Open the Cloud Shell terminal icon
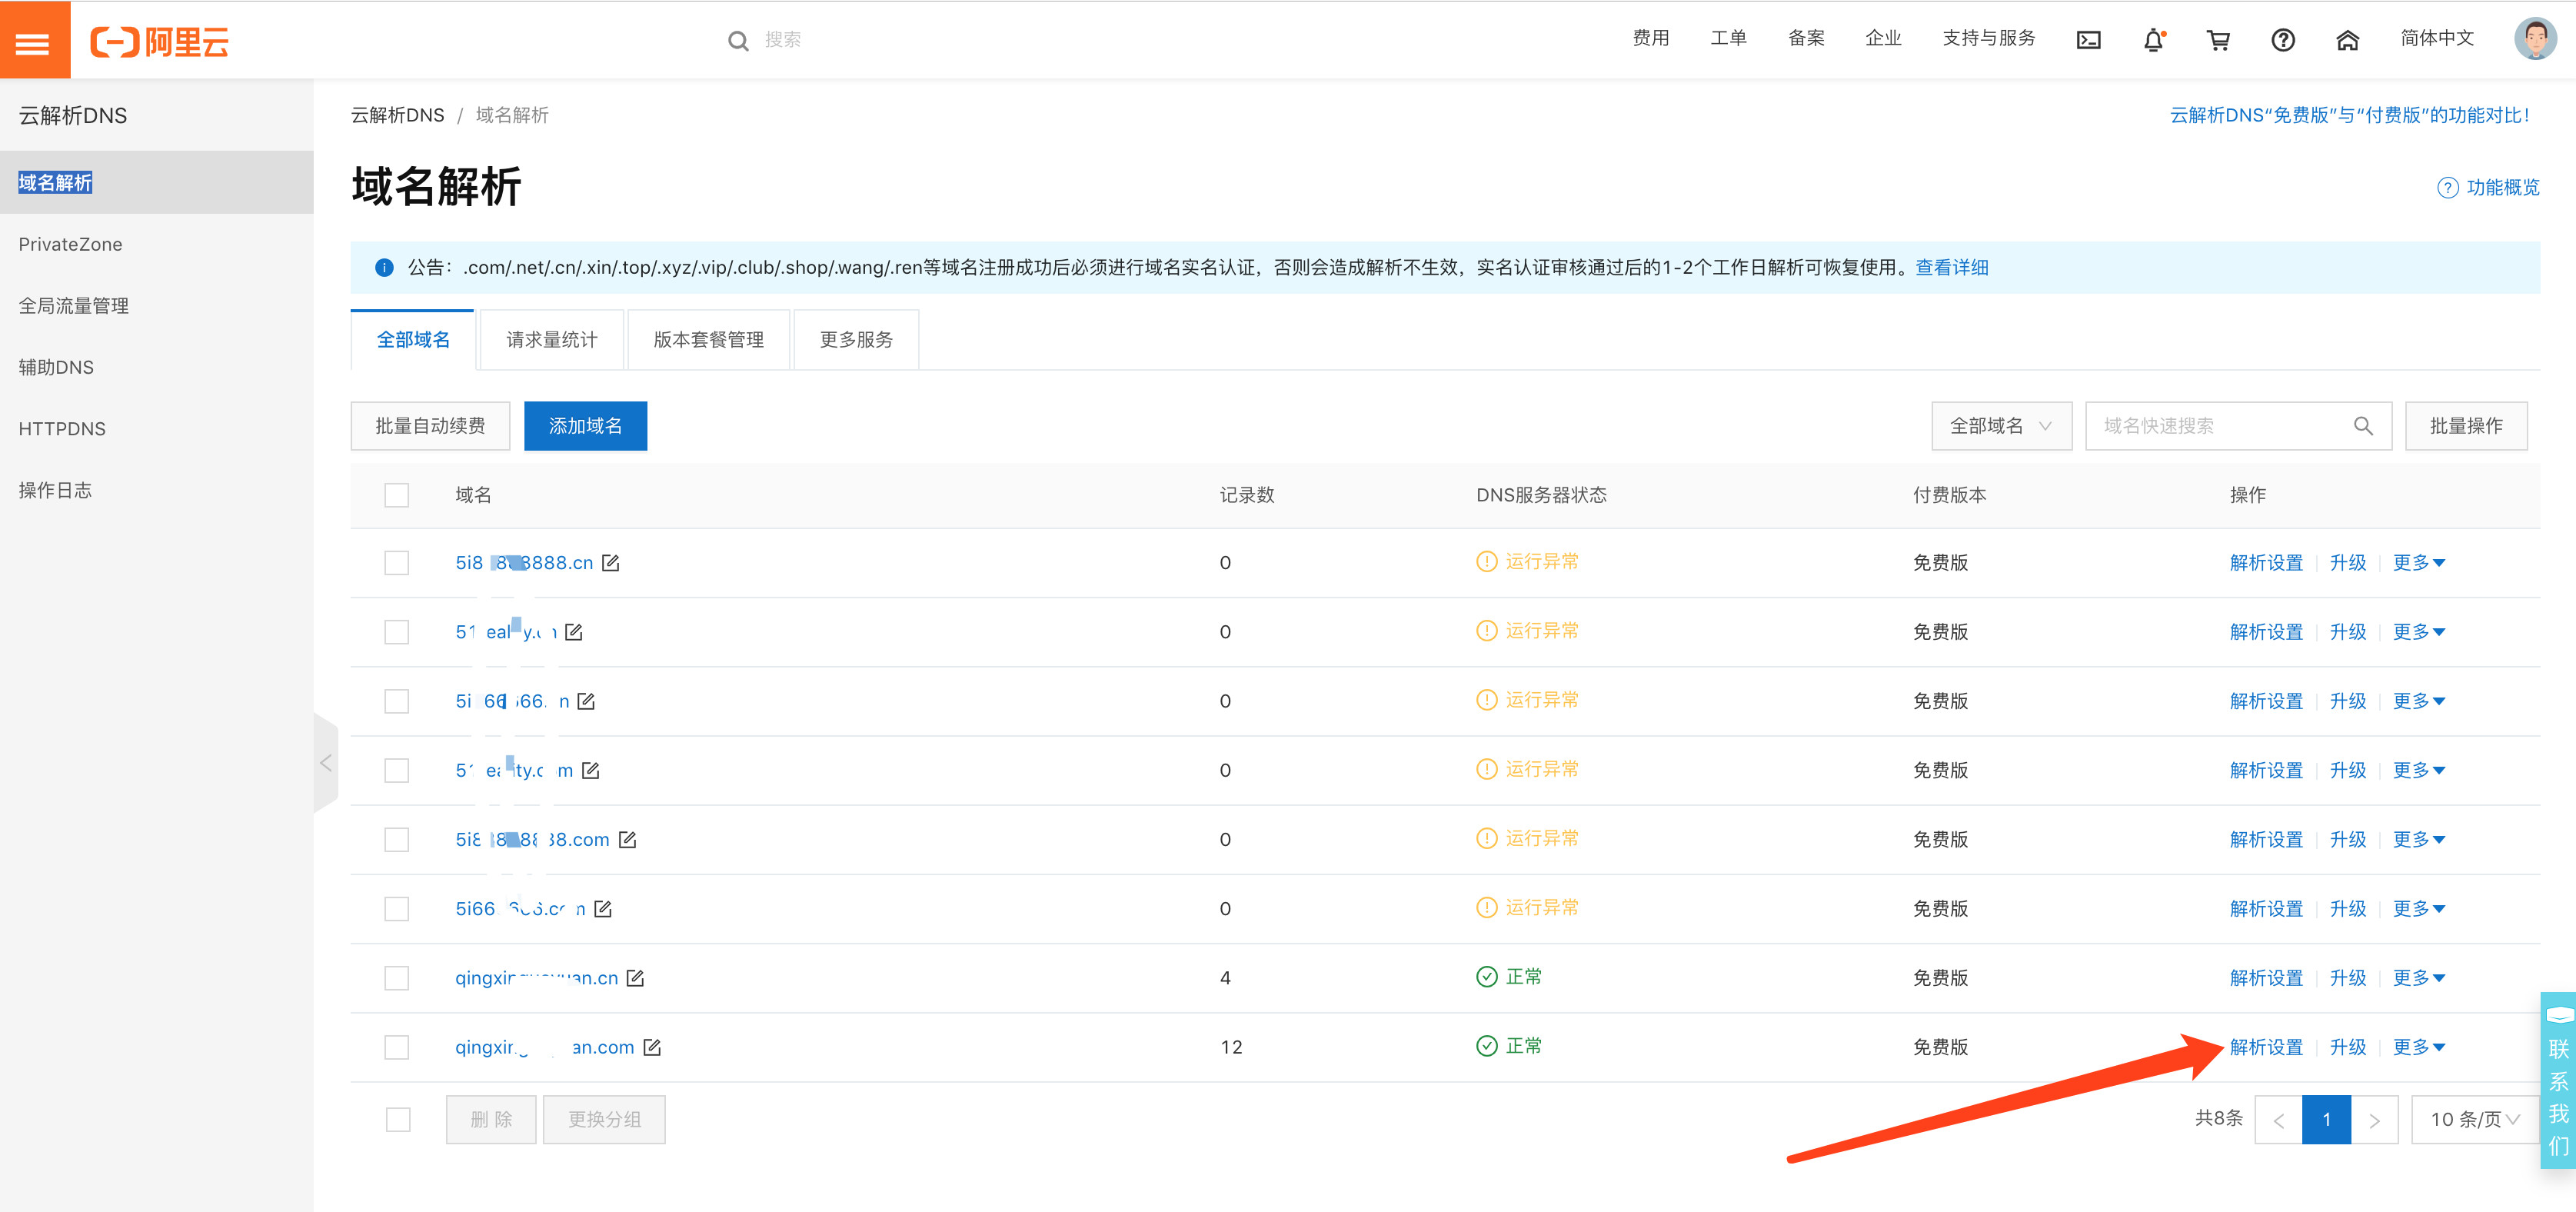Image resolution: width=2576 pixels, height=1212 pixels. point(2088,40)
